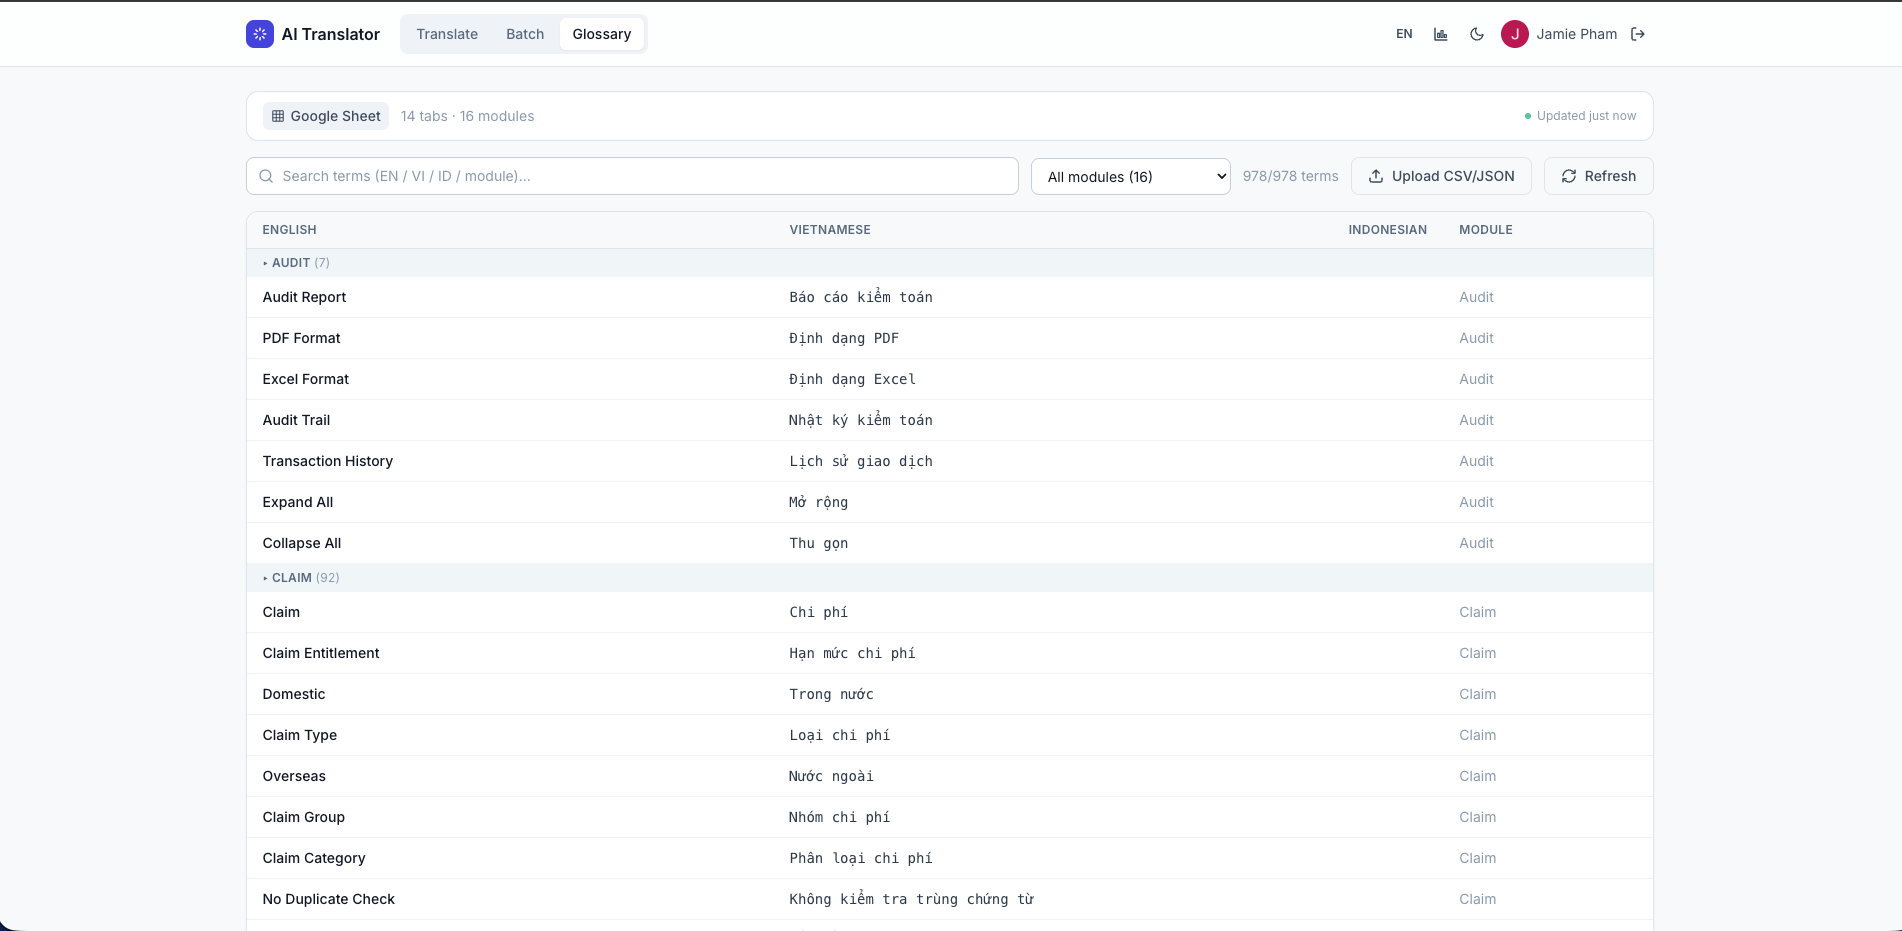Screen dimensions: 1902x931
Task: Select the Audit Trail term
Action: (297, 420)
